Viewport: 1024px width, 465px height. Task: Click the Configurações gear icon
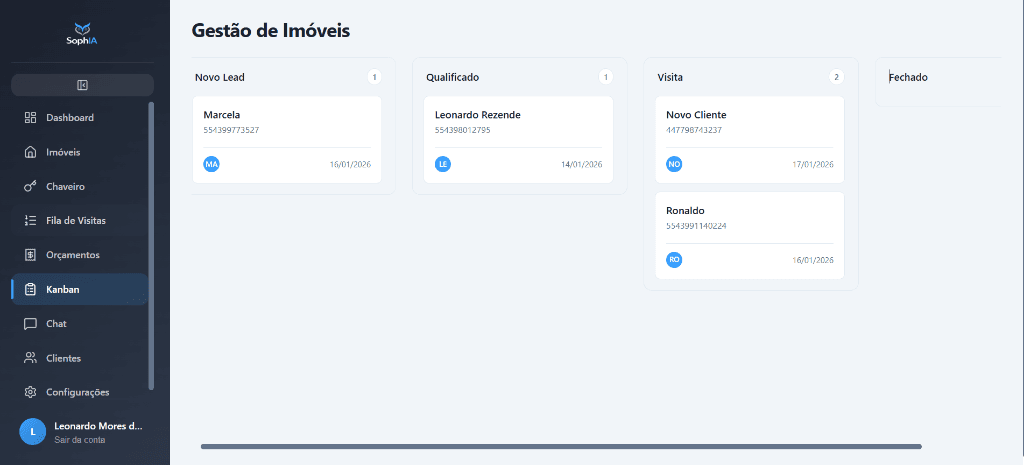[x=30, y=392]
